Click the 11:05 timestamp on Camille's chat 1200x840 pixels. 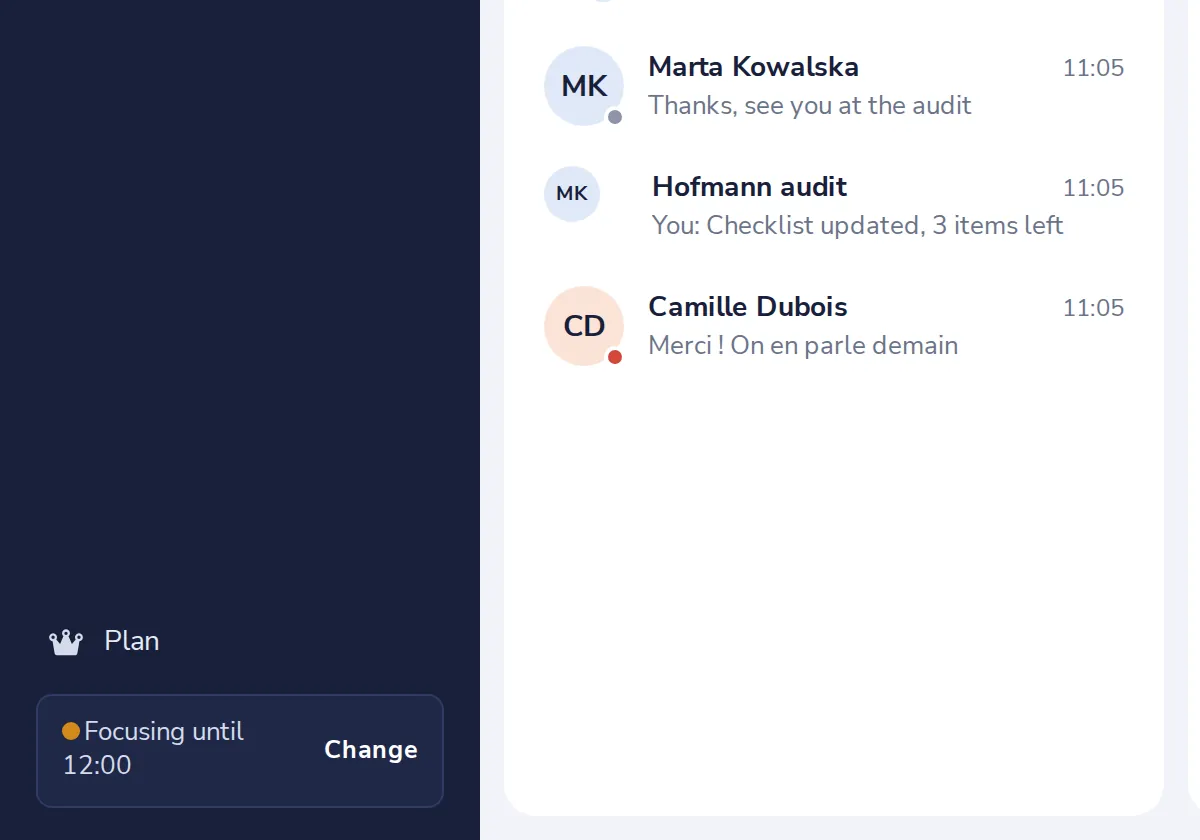pyautogui.click(x=1093, y=308)
